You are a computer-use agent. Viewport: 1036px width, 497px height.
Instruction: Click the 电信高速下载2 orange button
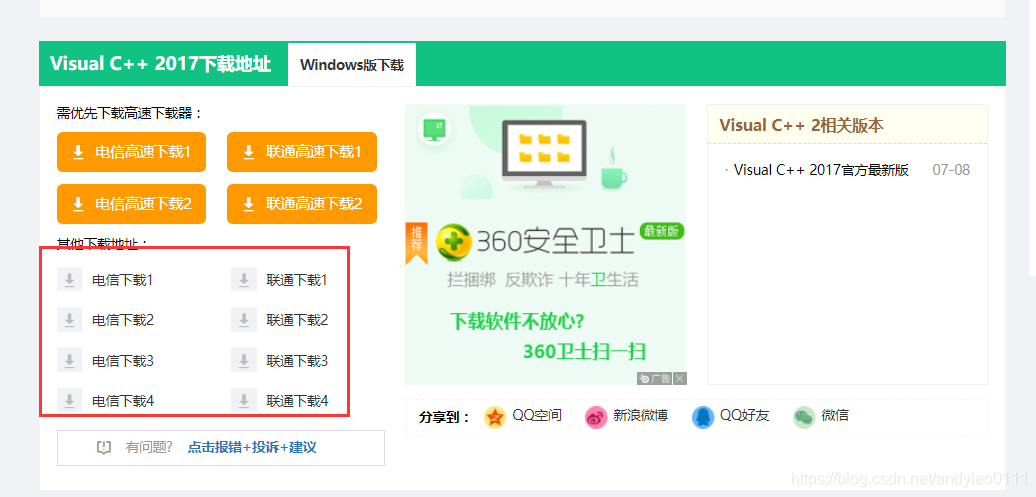coord(131,204)
